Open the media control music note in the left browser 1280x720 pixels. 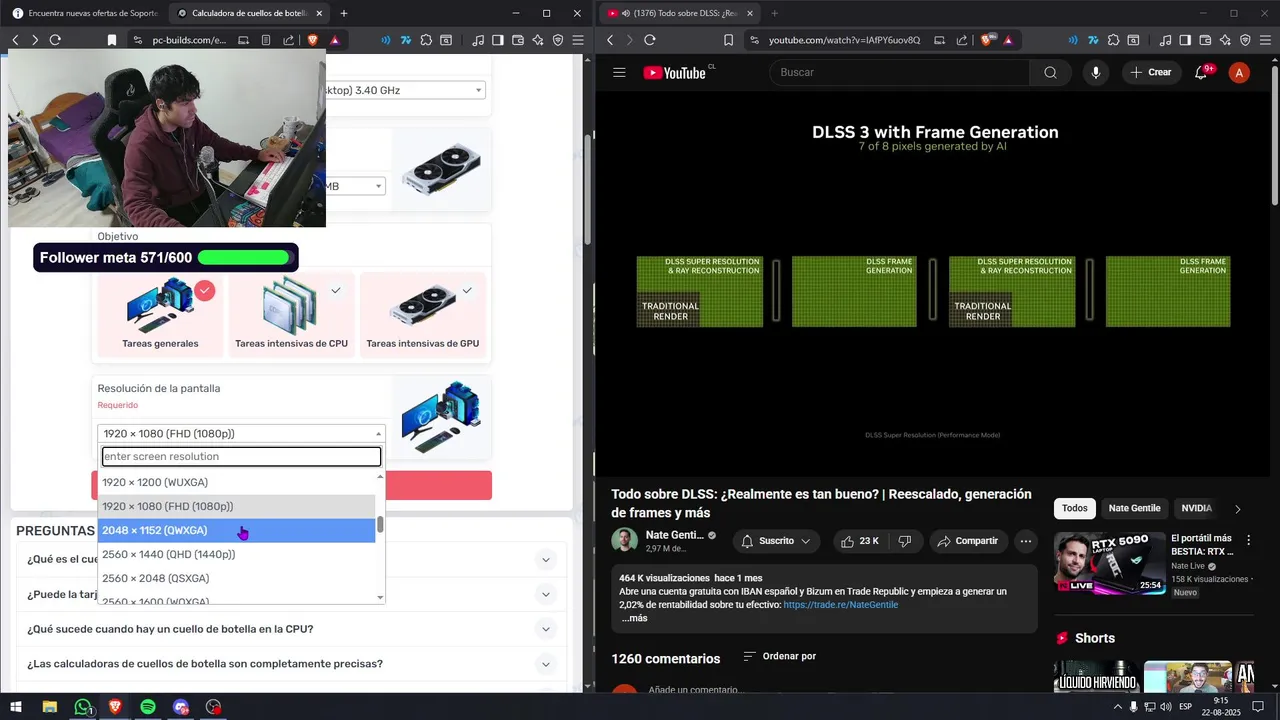coord(478,40)
